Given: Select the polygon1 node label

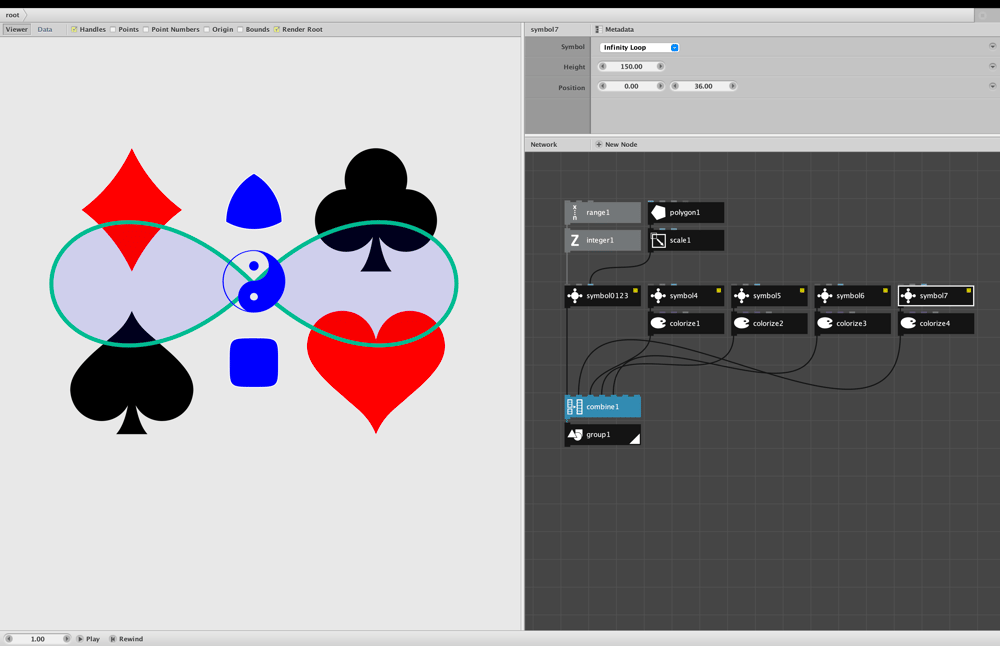Looking at the screenshot, I should 684,213.
